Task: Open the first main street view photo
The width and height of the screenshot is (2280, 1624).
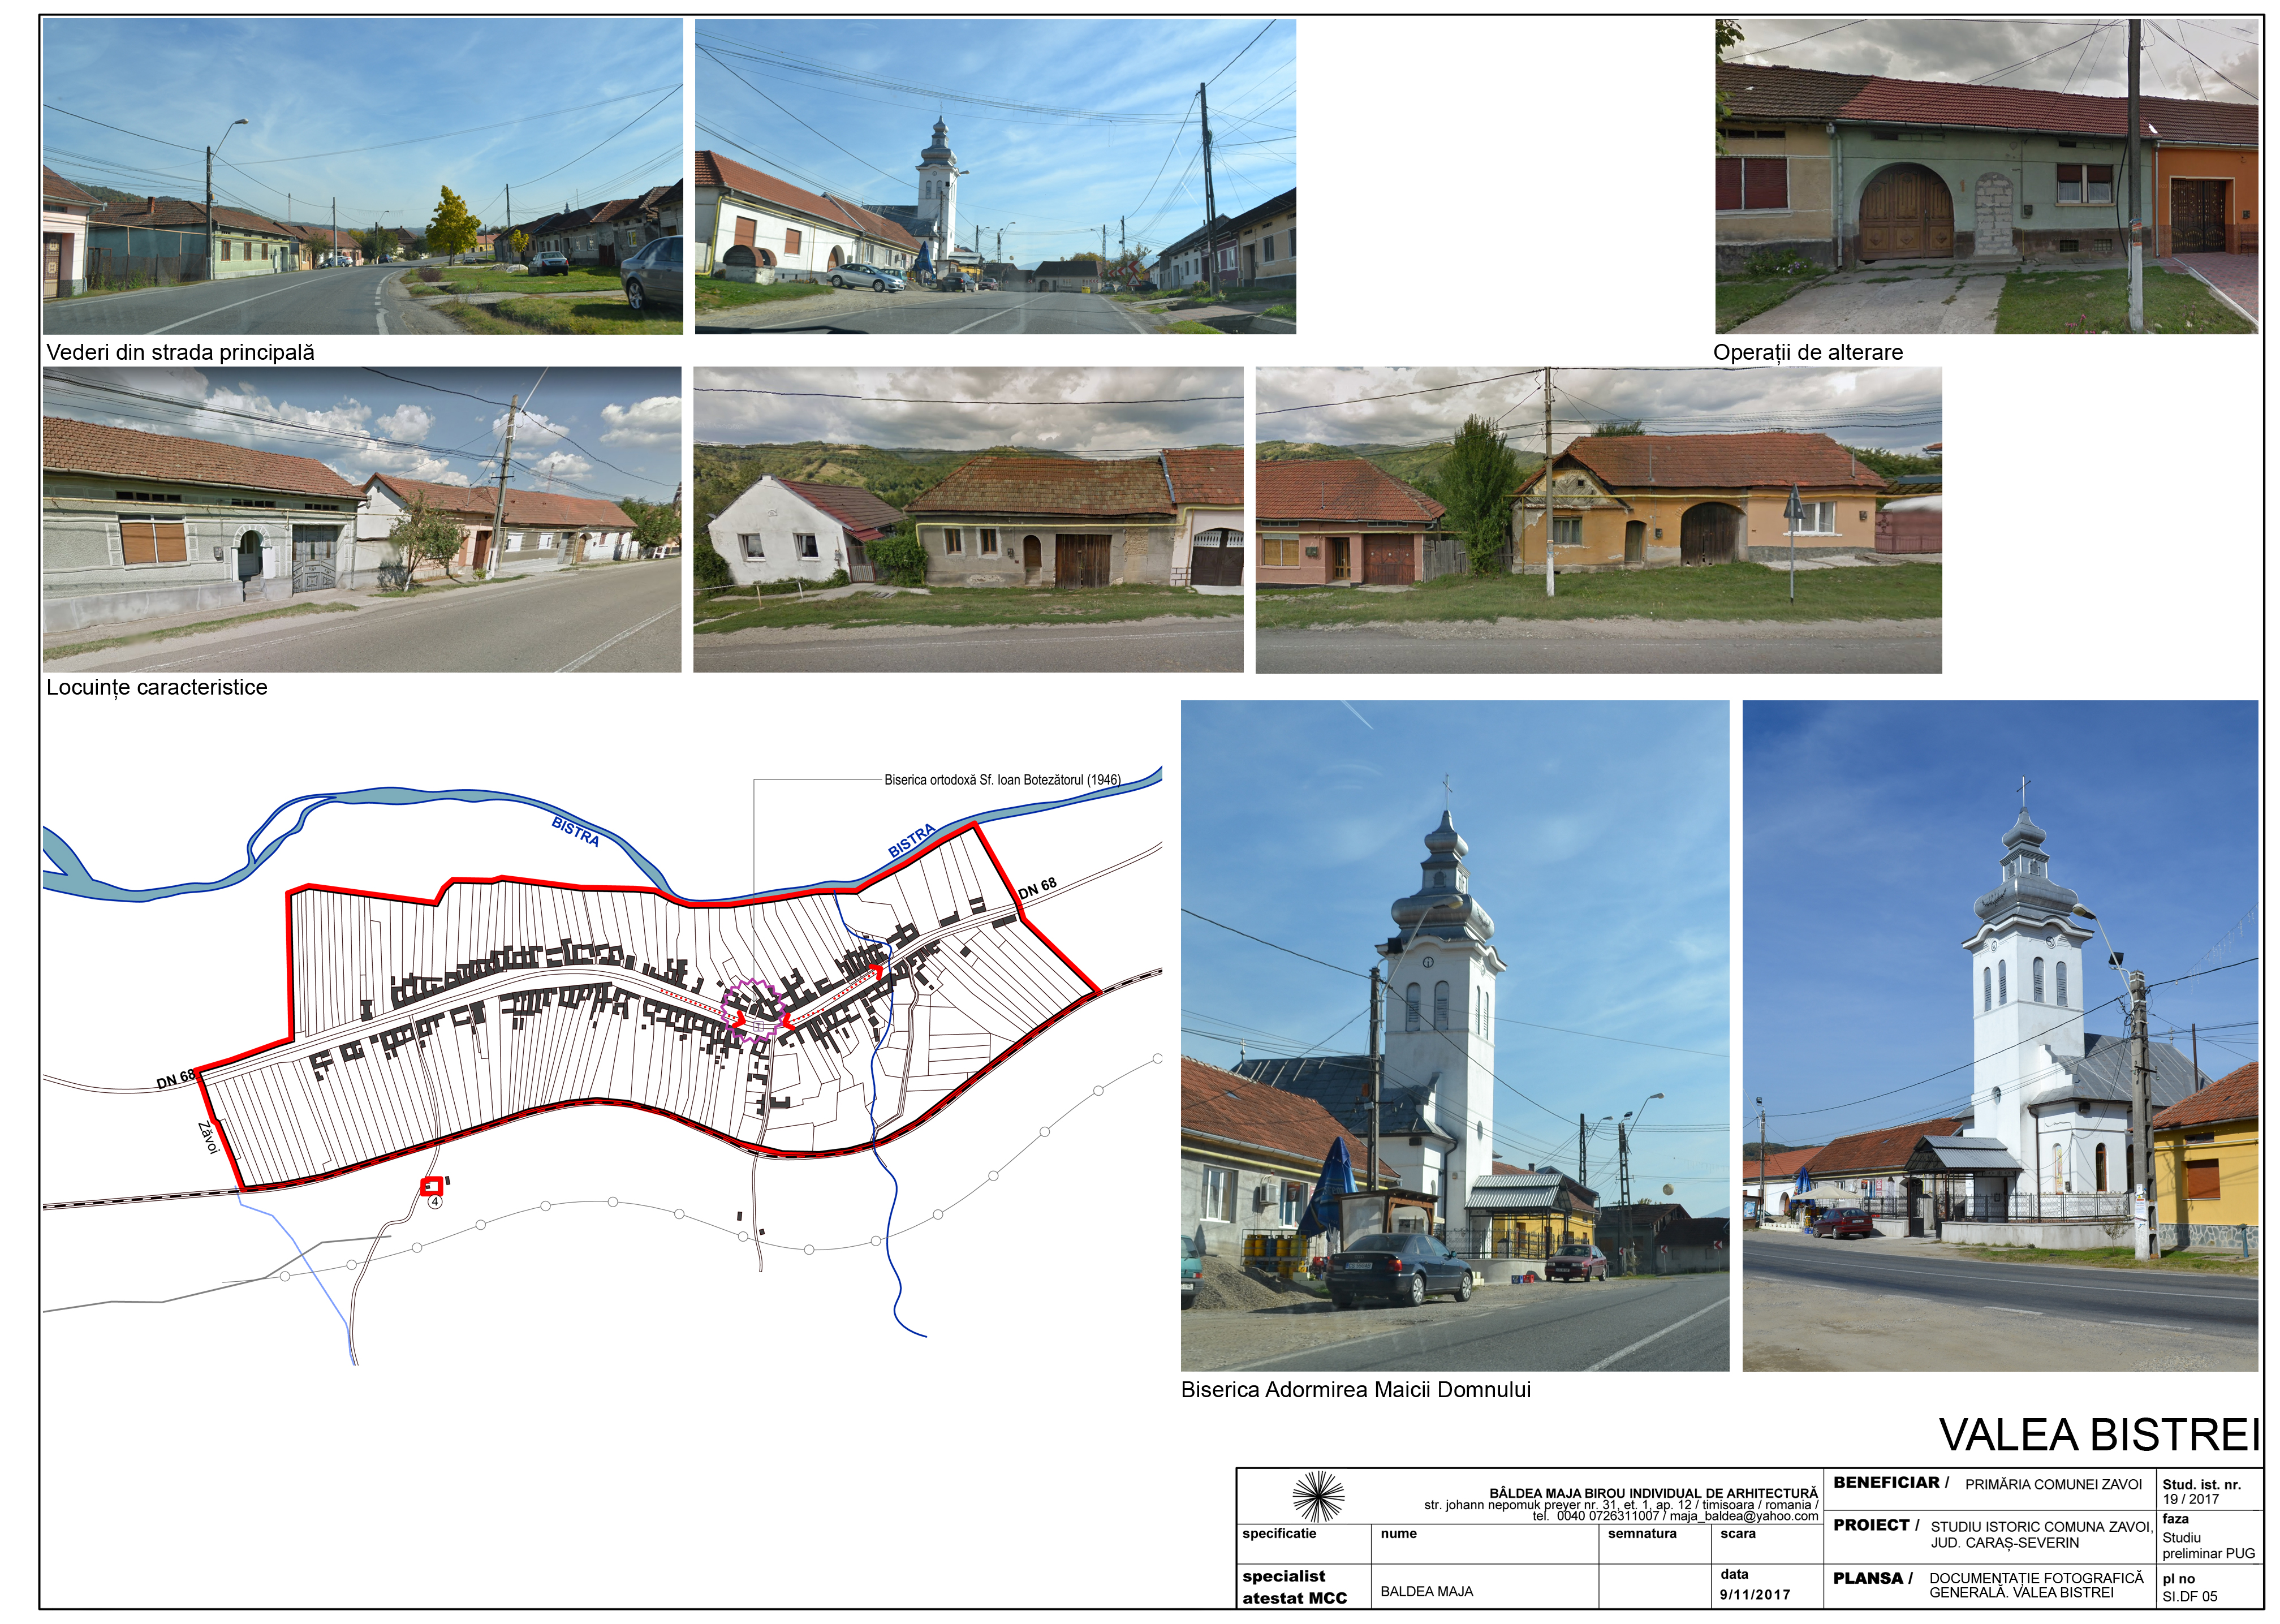Action: (x=362, y=176)
